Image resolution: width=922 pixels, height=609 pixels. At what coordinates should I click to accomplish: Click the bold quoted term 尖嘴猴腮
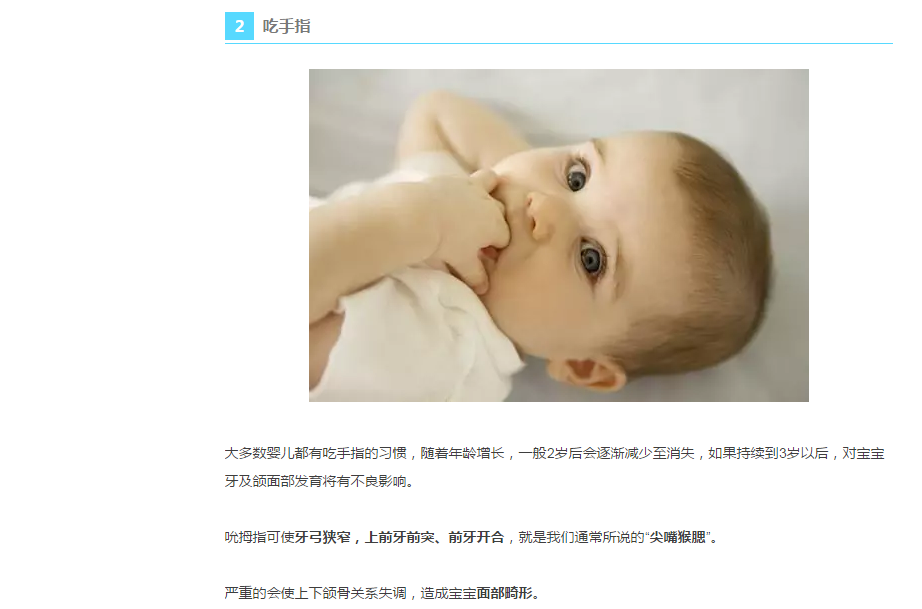click(x=677, y=537)
